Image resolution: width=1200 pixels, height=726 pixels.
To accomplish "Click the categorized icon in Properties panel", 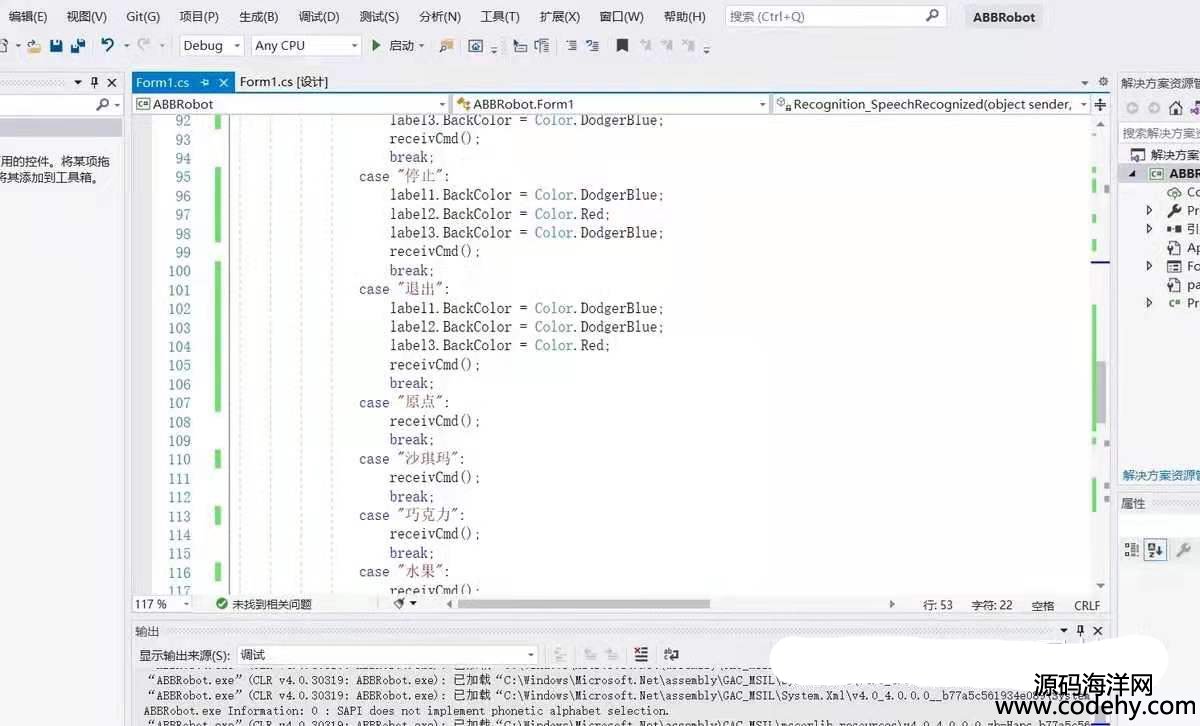I will pyautogui.click(x=1132, y=549).
